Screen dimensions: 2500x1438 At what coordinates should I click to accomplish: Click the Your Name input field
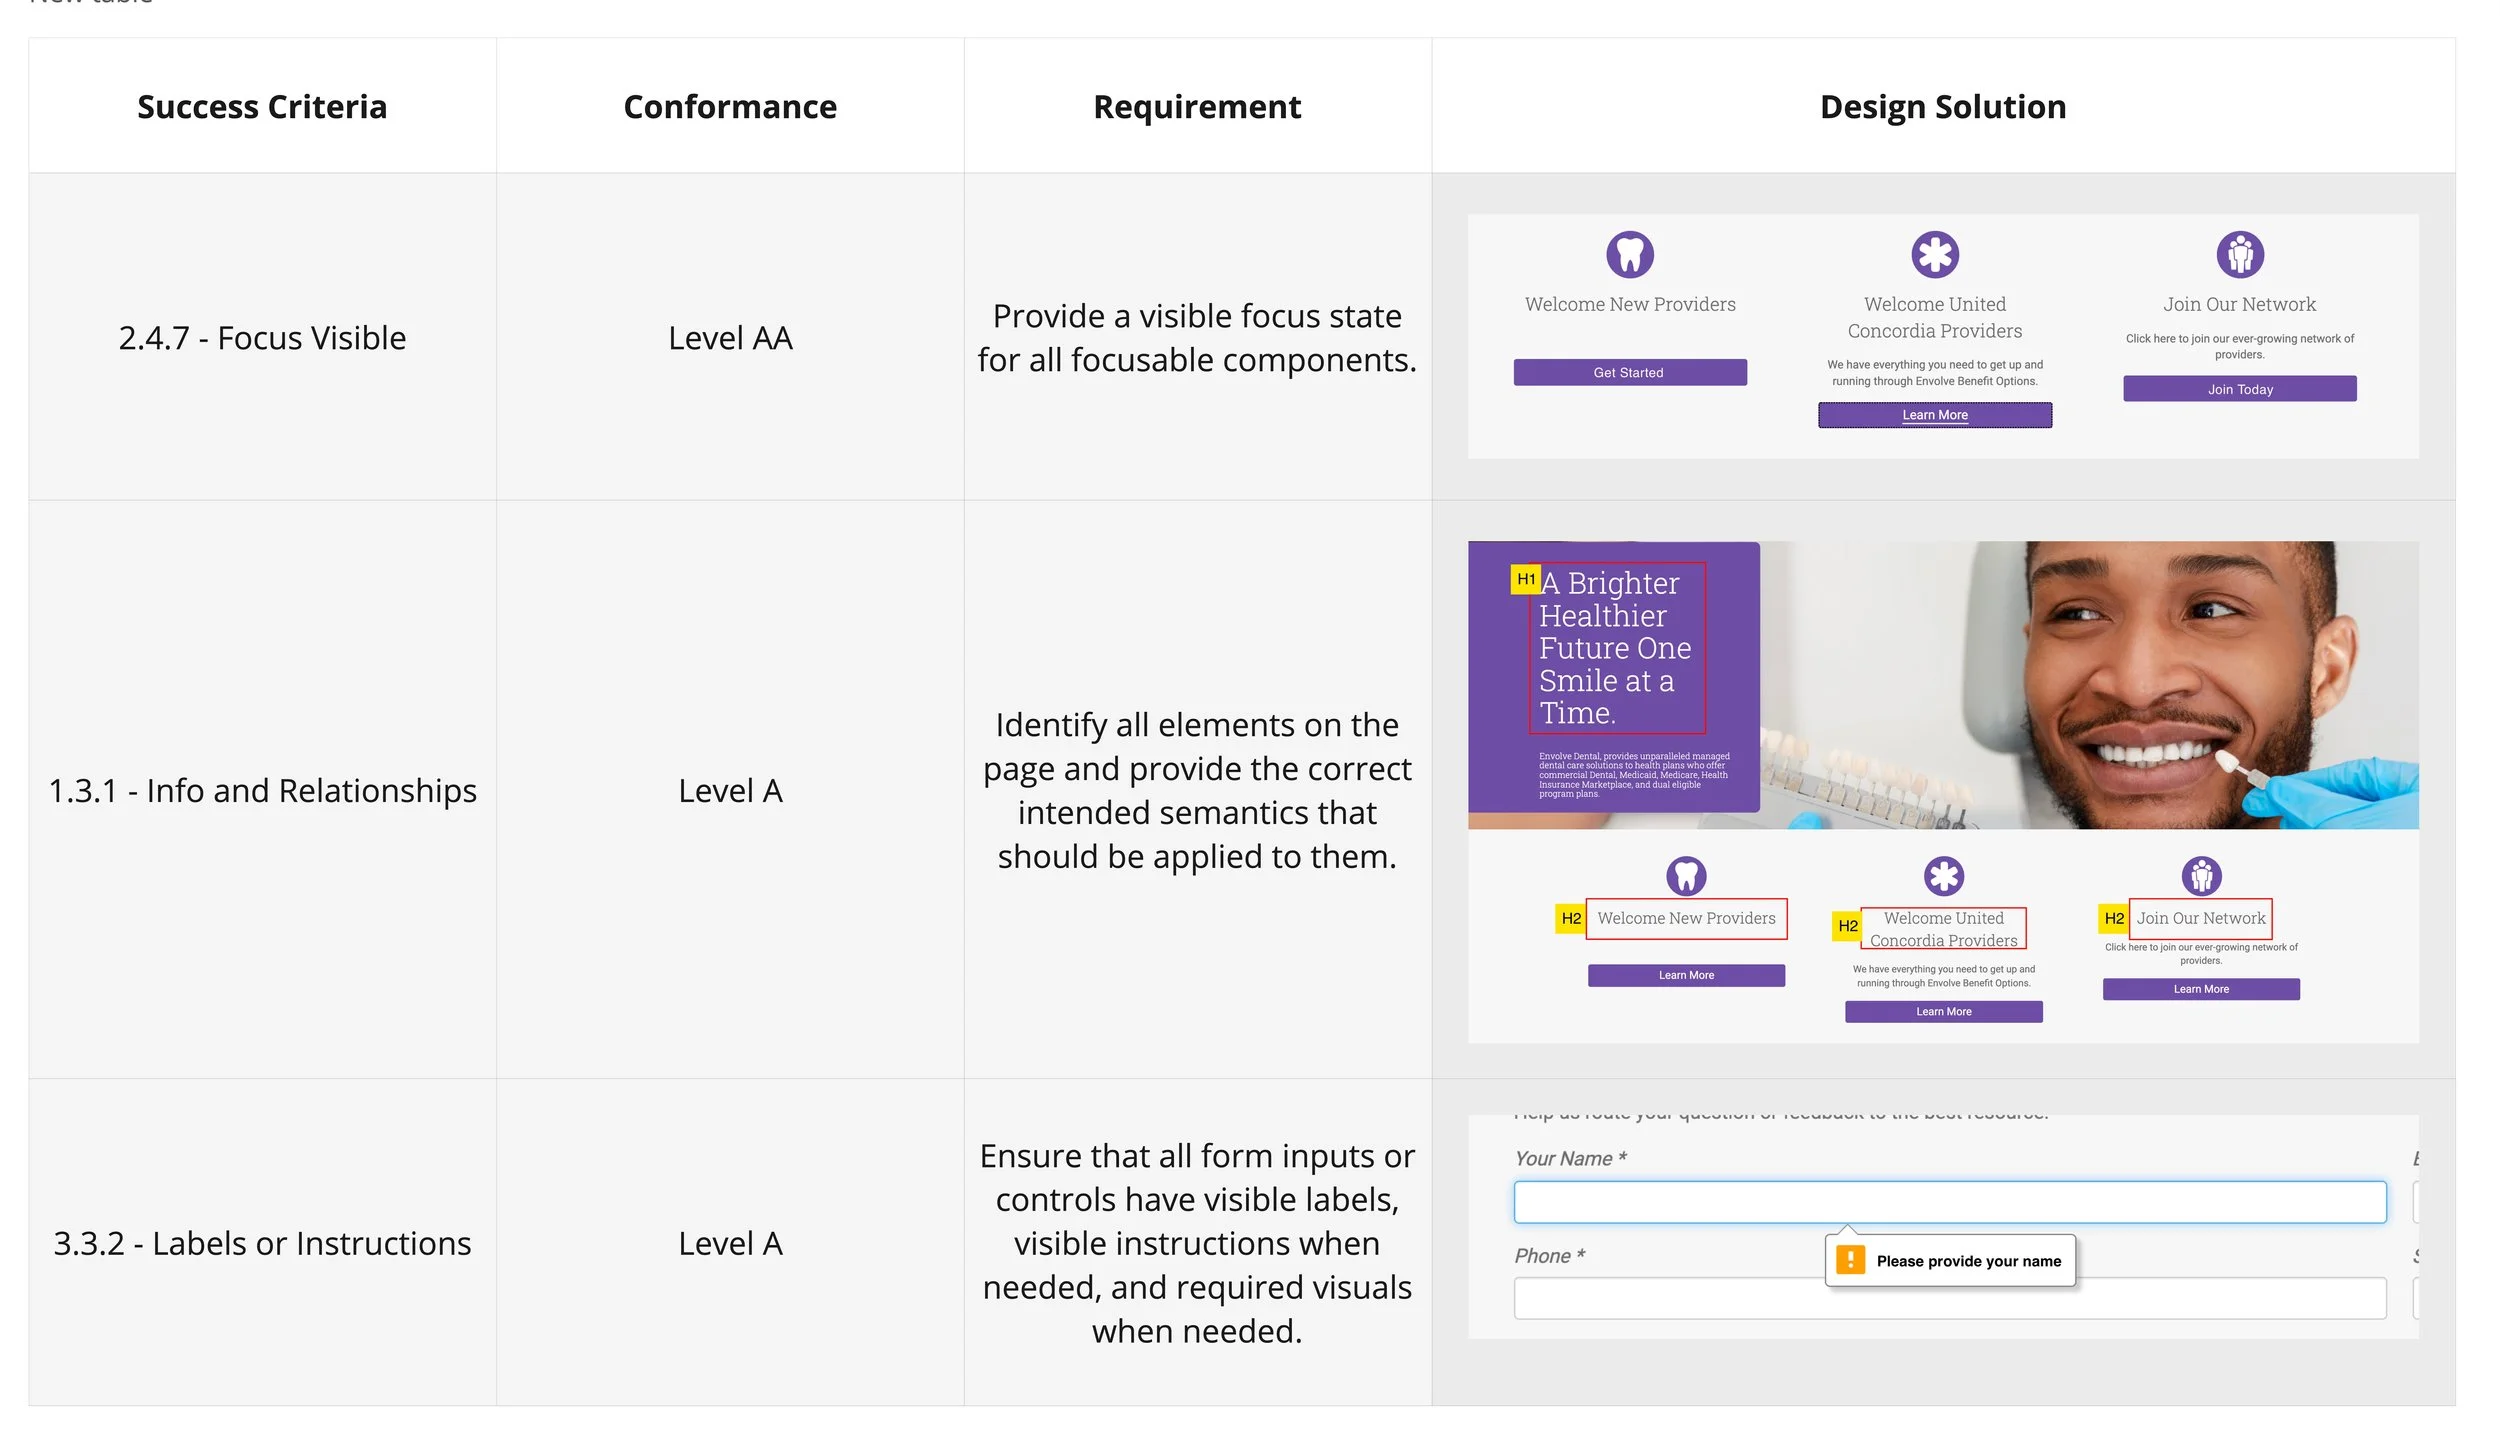[1949, 1202]
